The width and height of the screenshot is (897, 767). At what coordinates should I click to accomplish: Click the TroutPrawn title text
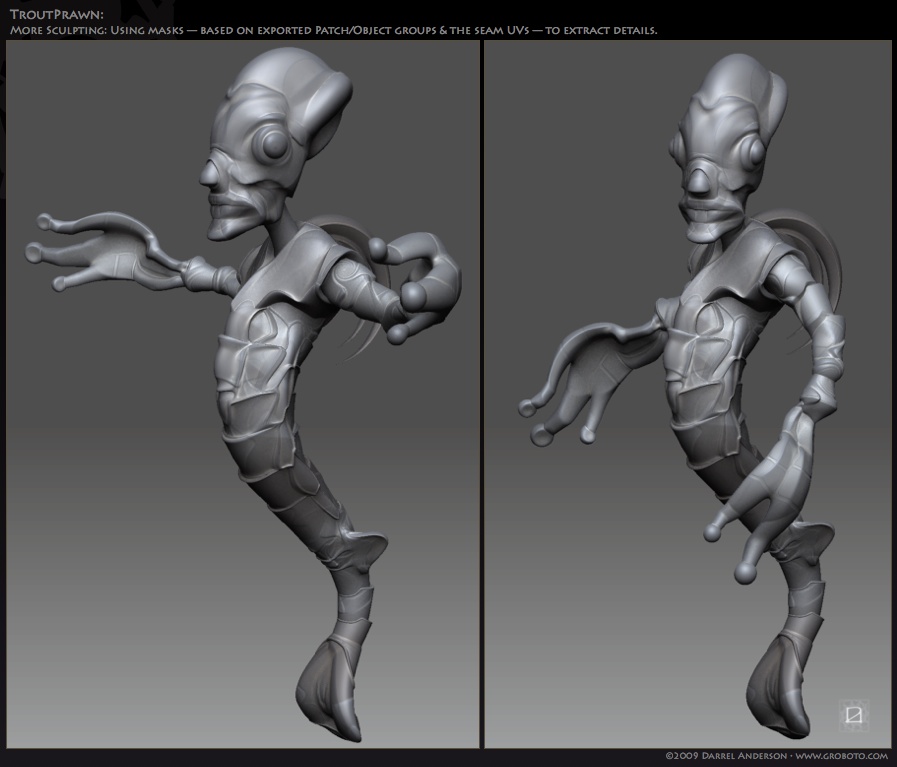57,14
